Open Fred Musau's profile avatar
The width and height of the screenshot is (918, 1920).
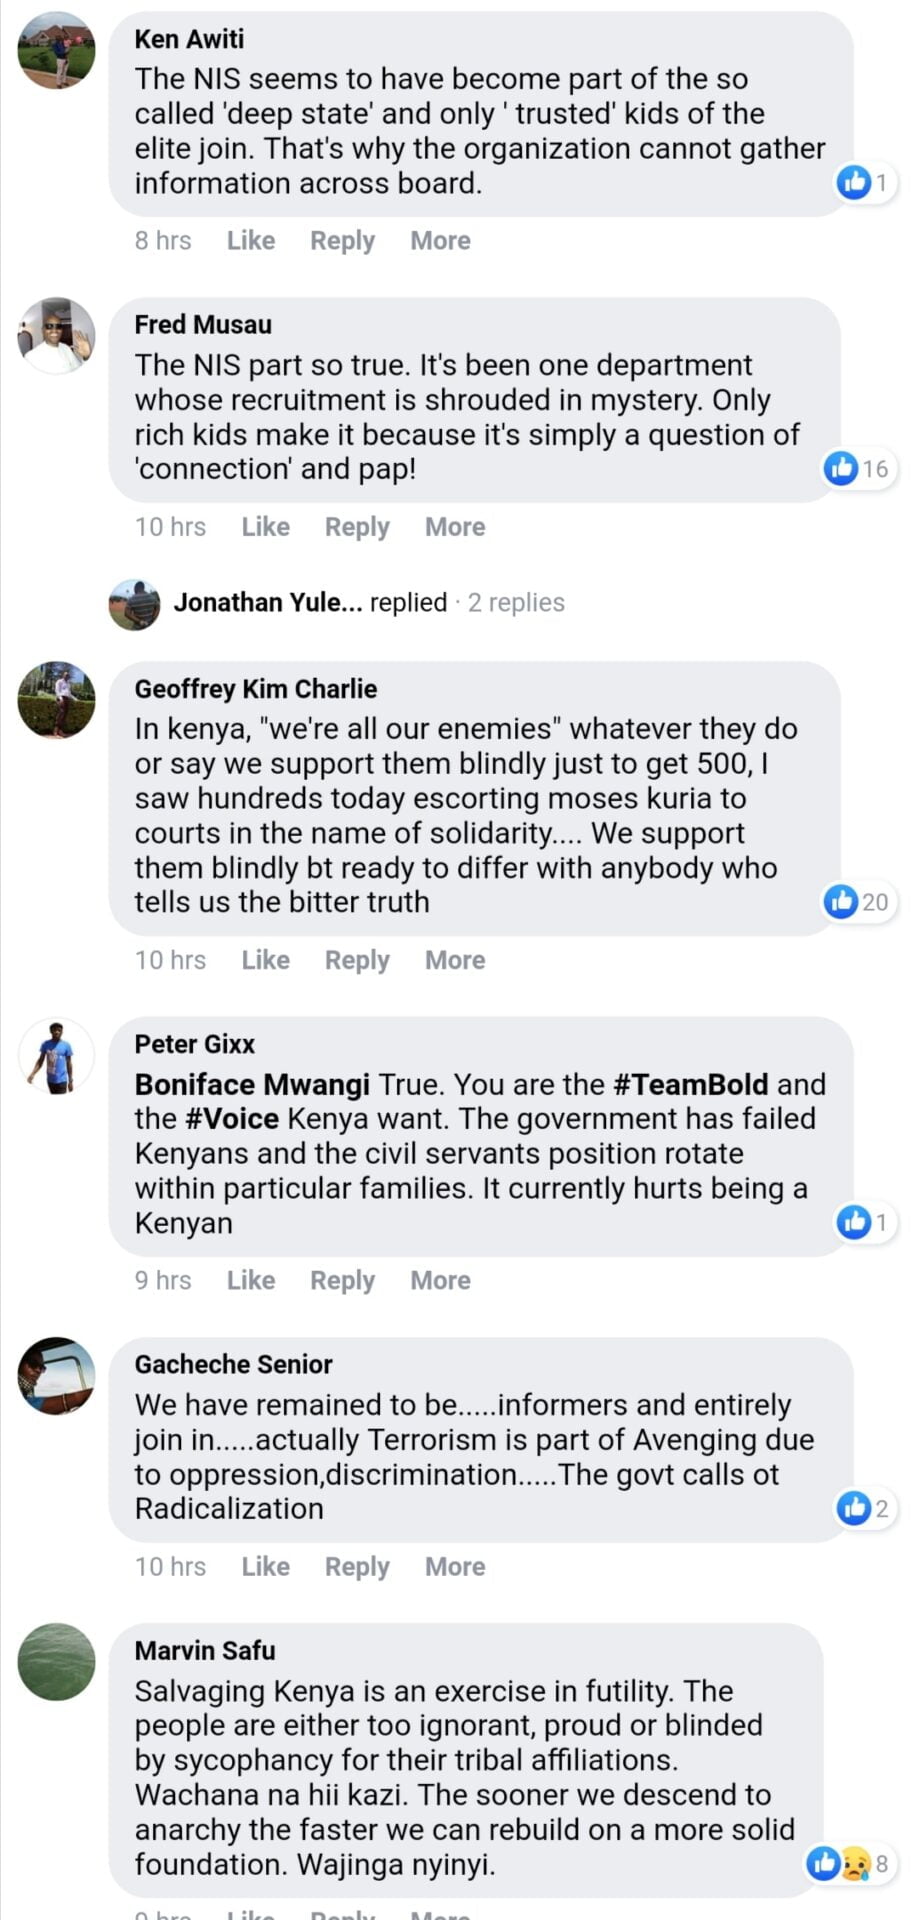tap(57, 336)
